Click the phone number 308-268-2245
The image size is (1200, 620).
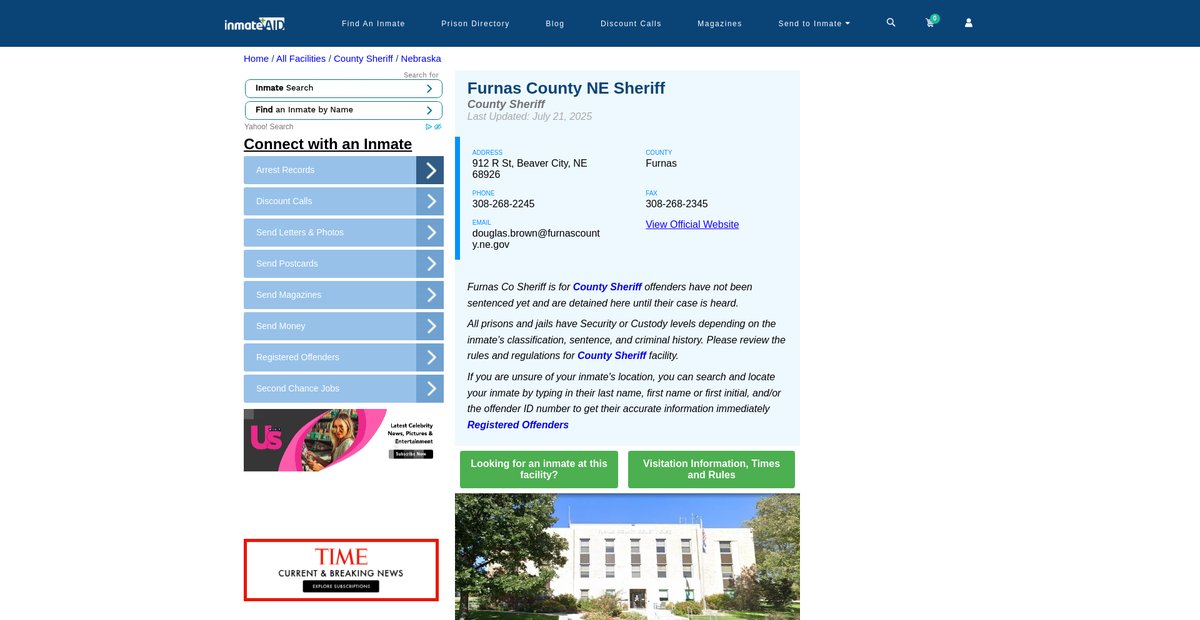(x=503, y=204)
